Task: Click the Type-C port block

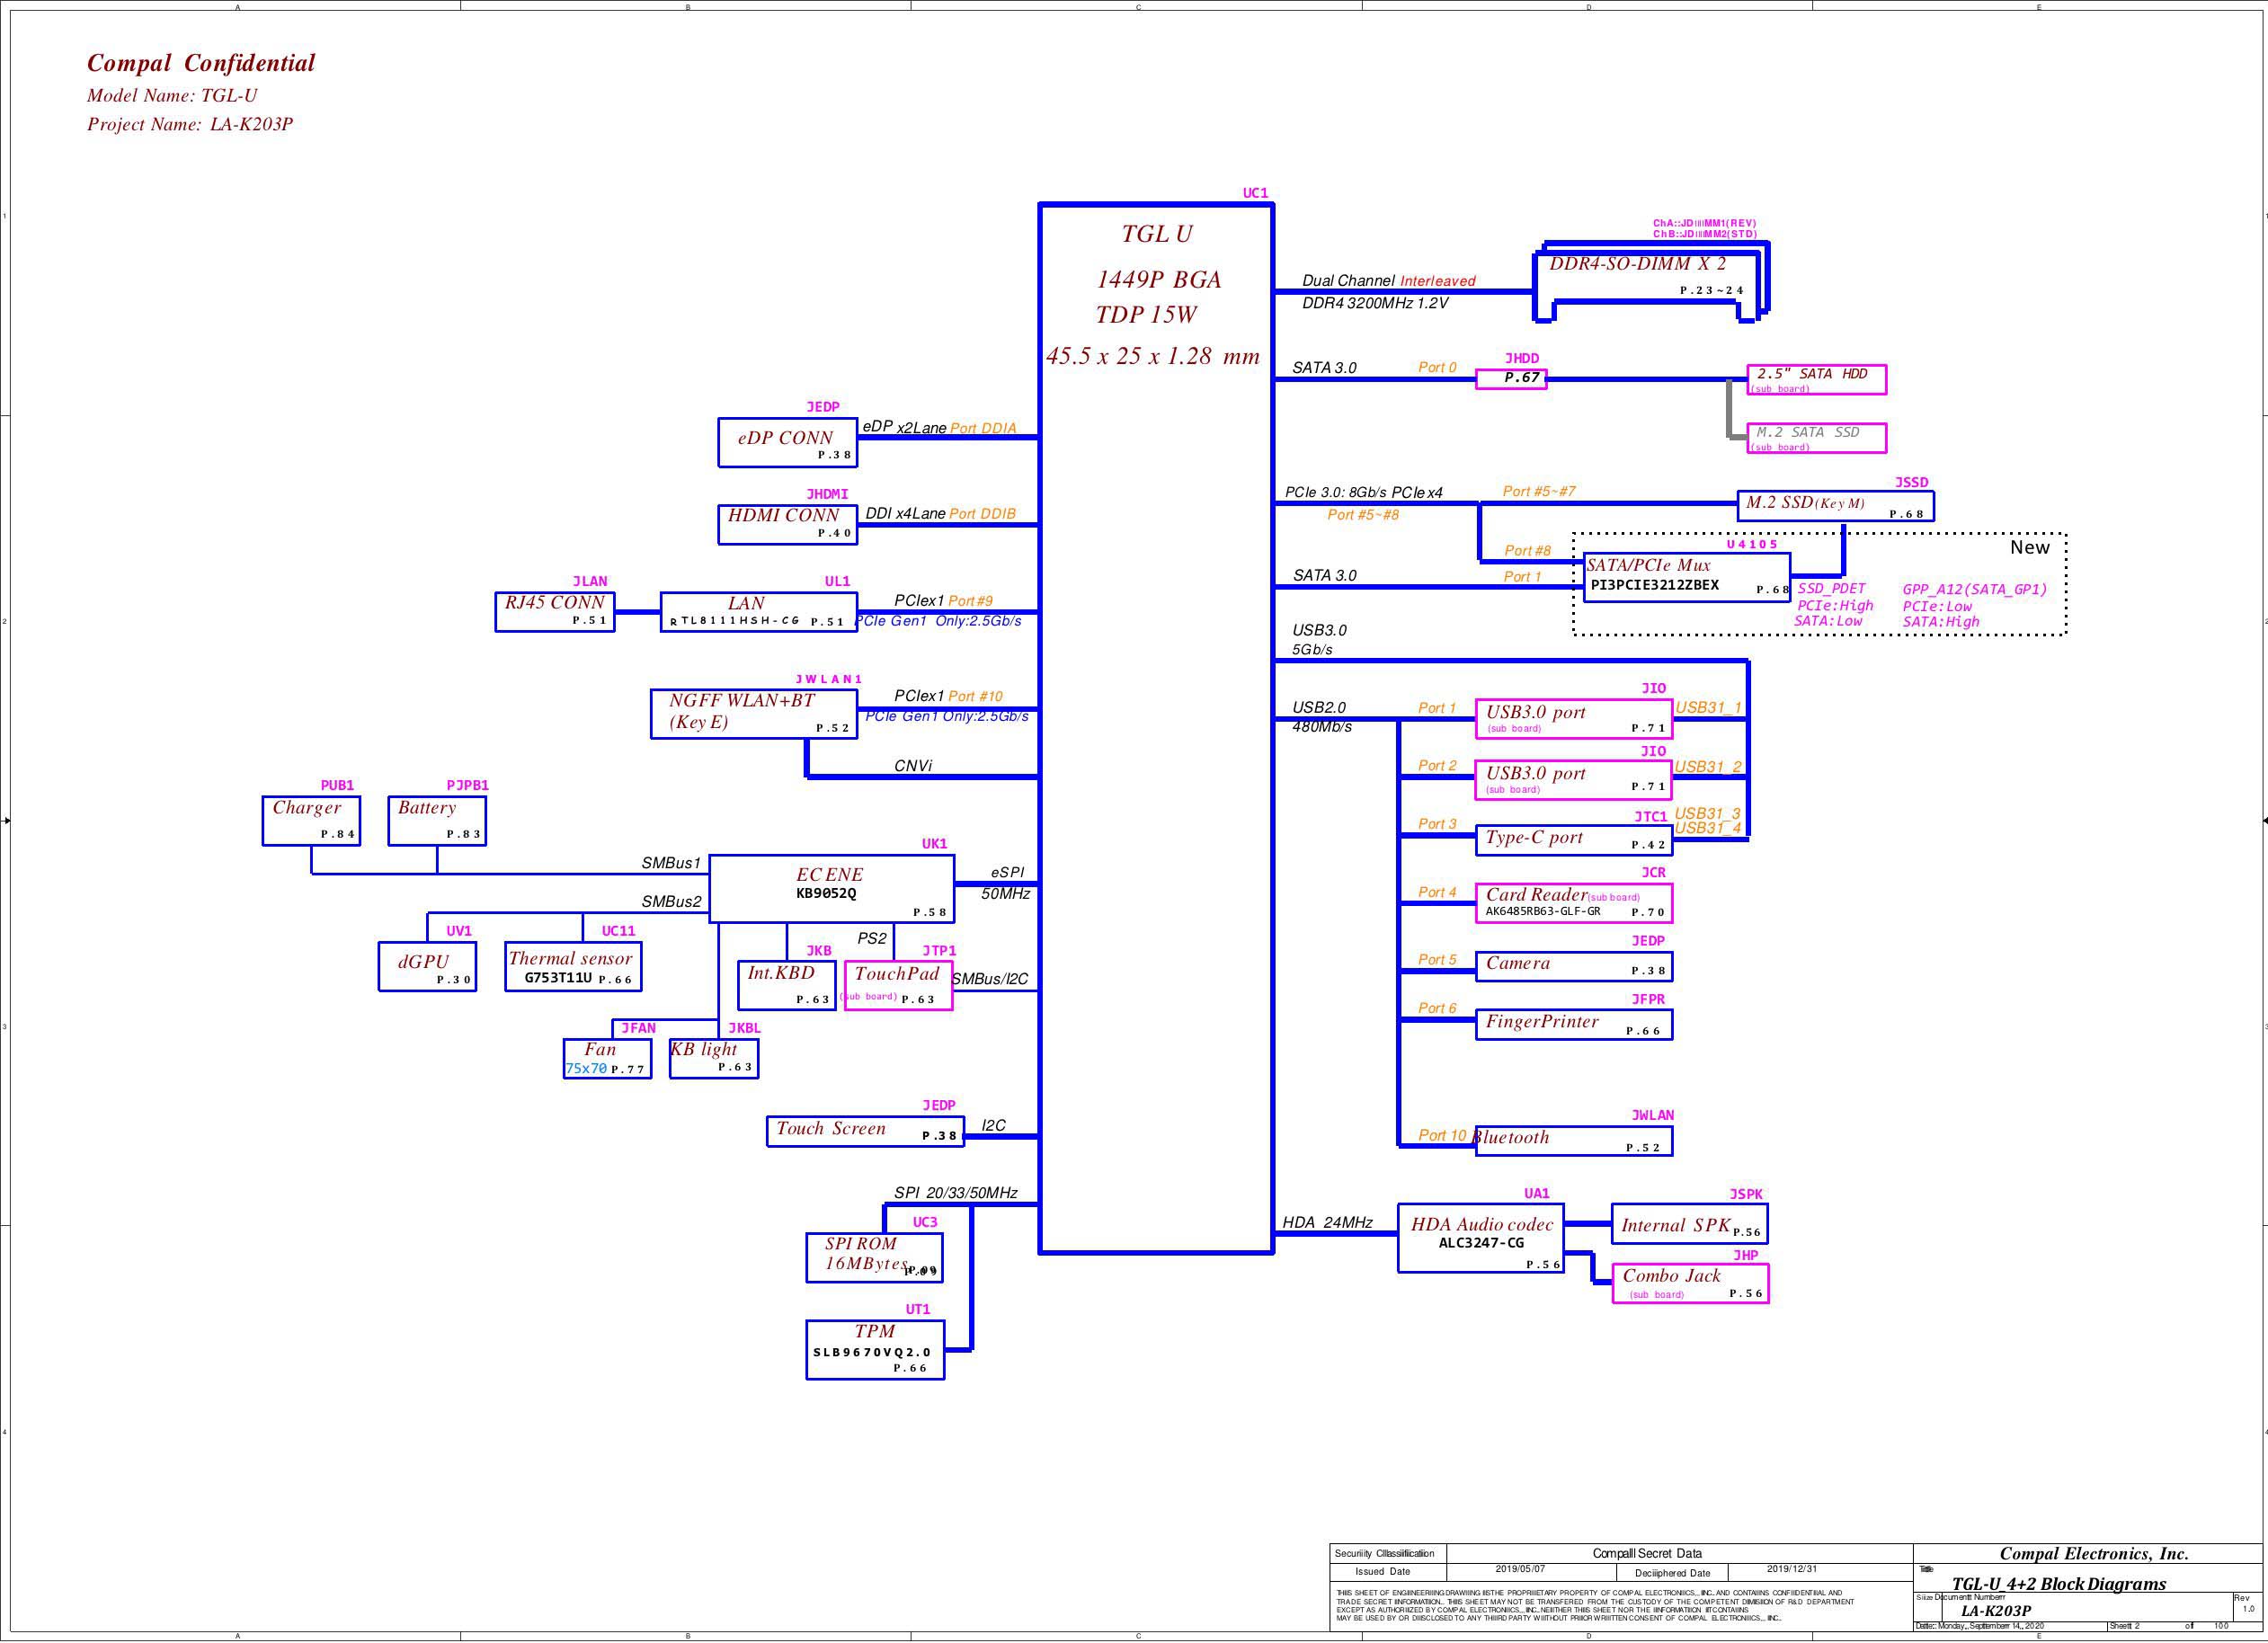Action: coord(1572,840)
